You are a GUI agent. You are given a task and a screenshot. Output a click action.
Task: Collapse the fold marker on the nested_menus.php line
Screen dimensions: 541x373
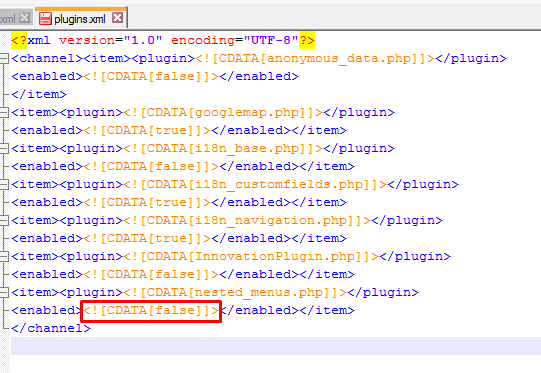coord(3,292)
